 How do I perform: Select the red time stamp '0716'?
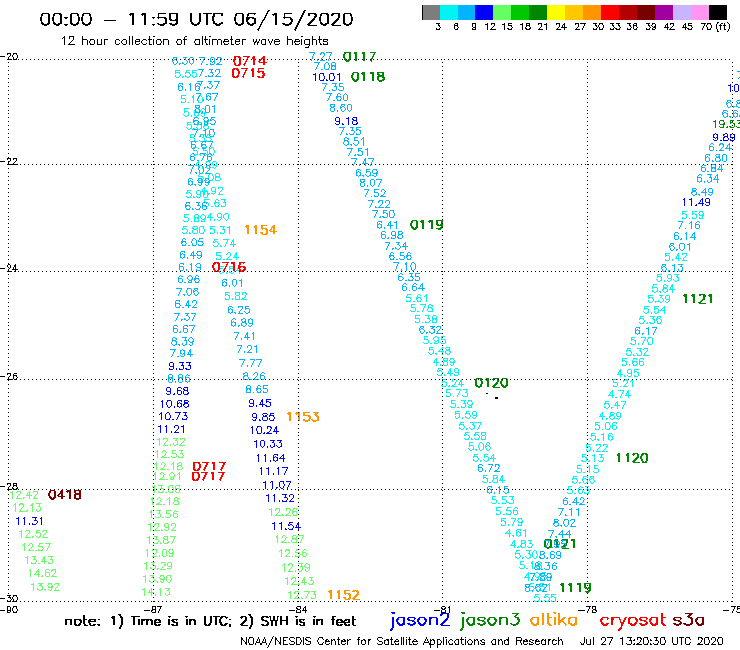[229, 267]
